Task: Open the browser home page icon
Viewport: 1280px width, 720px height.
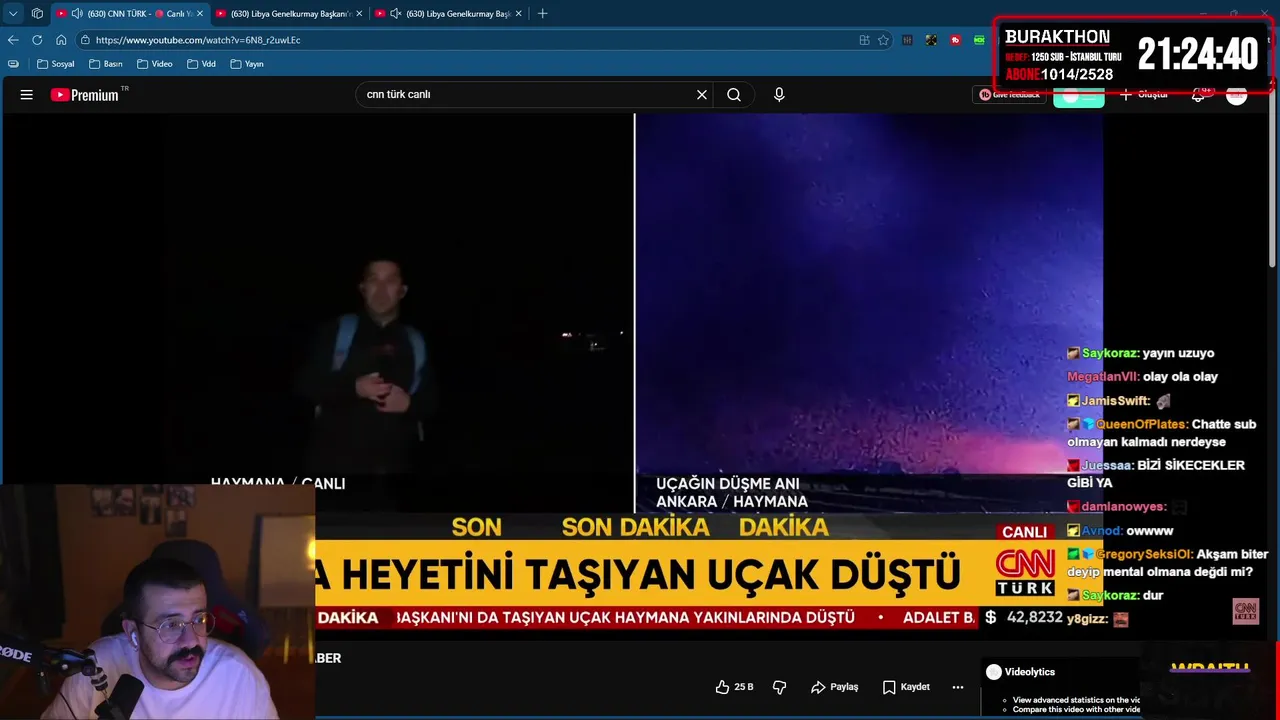Action: pos(61,40)
